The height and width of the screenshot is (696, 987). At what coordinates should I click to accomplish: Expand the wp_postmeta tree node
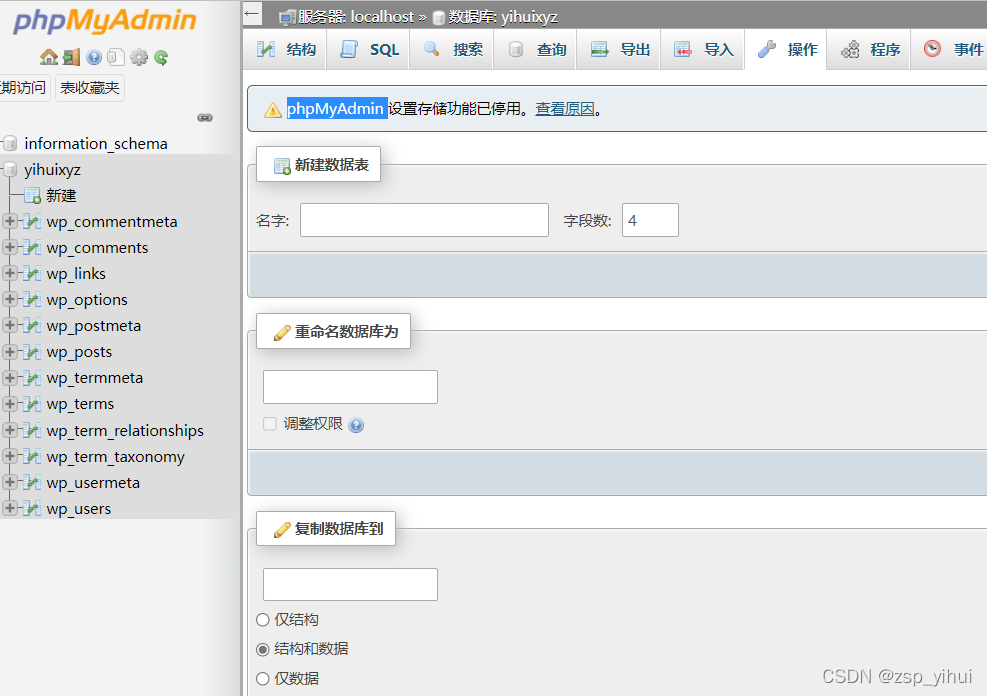click(9, 325)
